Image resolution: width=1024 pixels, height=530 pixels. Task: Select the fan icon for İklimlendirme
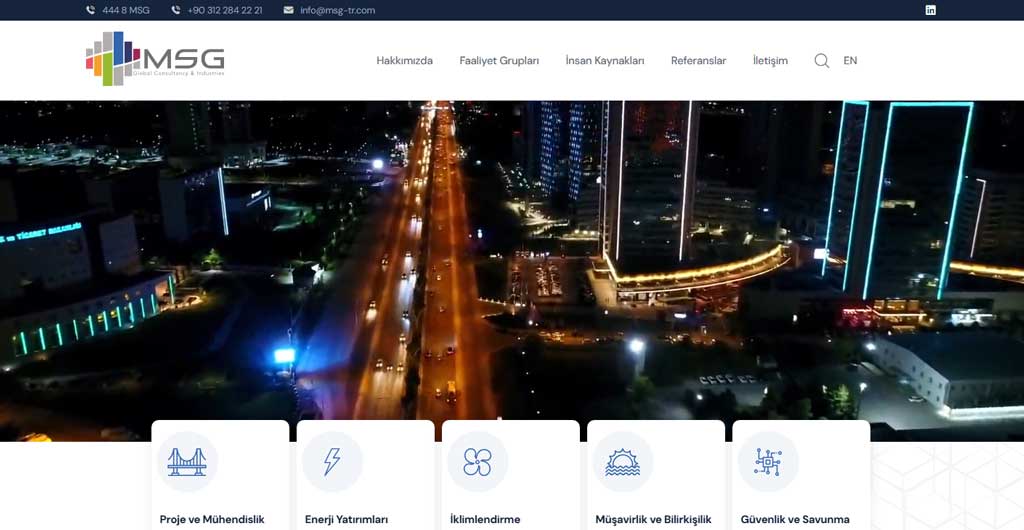(477, 461)
